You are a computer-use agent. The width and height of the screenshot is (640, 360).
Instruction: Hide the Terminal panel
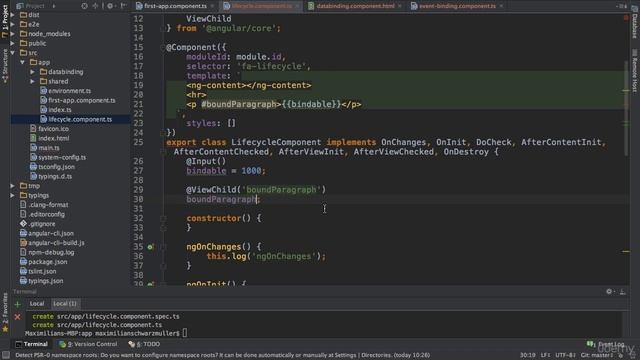[x=623, y=291]
